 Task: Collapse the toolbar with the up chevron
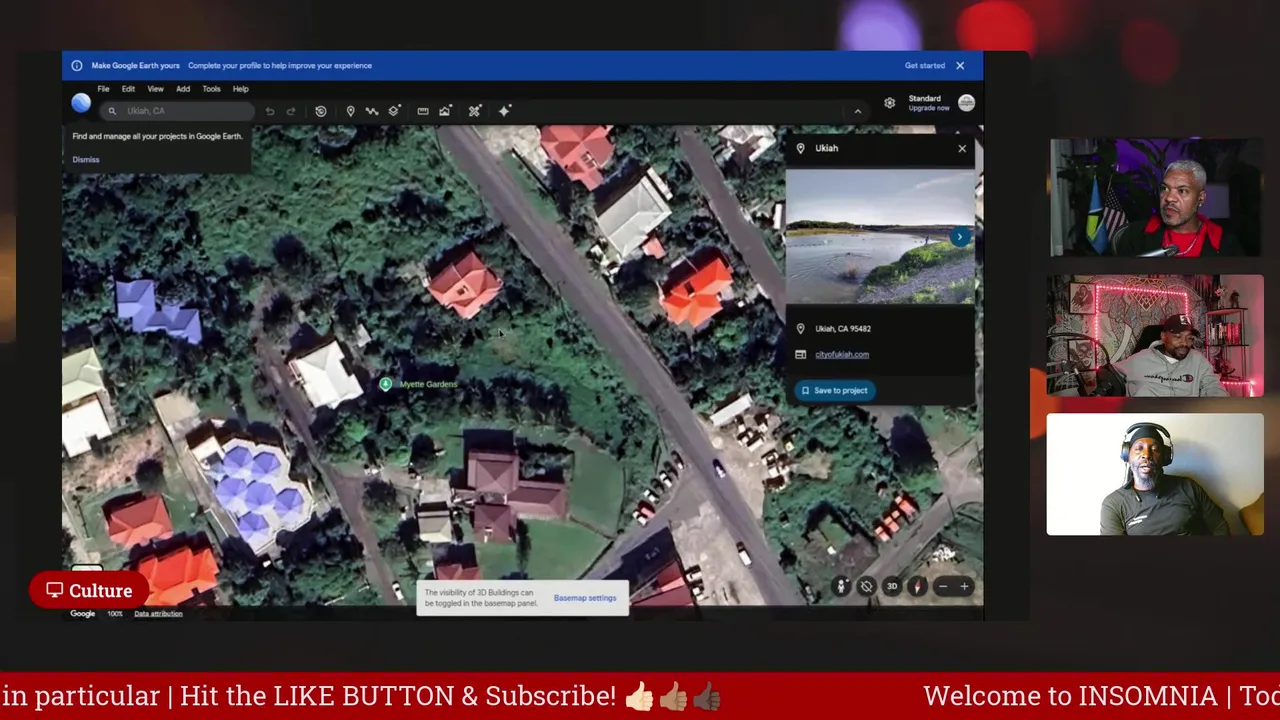(x=858, y=111)
